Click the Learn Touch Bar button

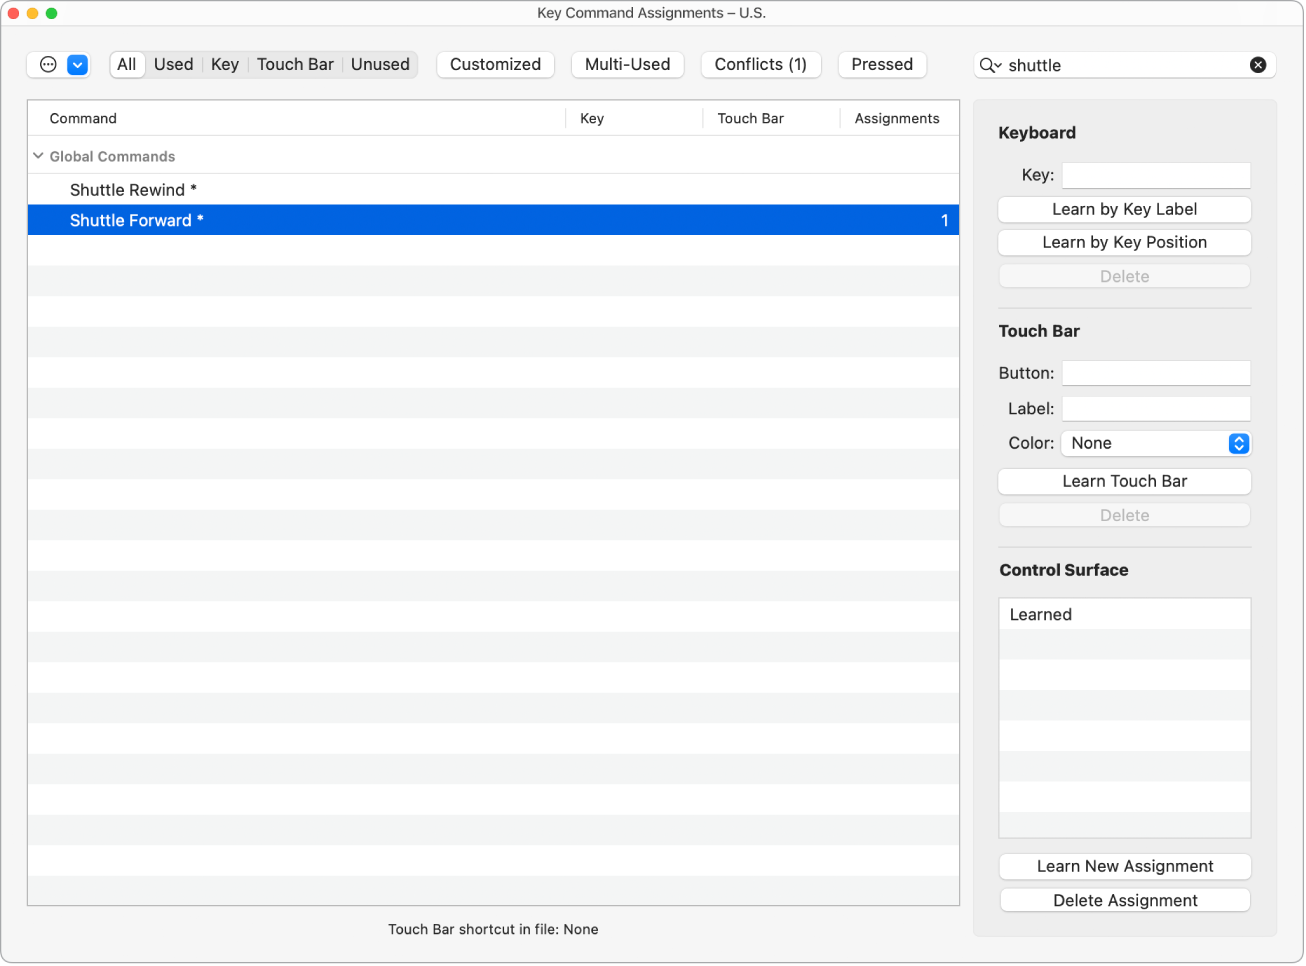point(1125,481)
